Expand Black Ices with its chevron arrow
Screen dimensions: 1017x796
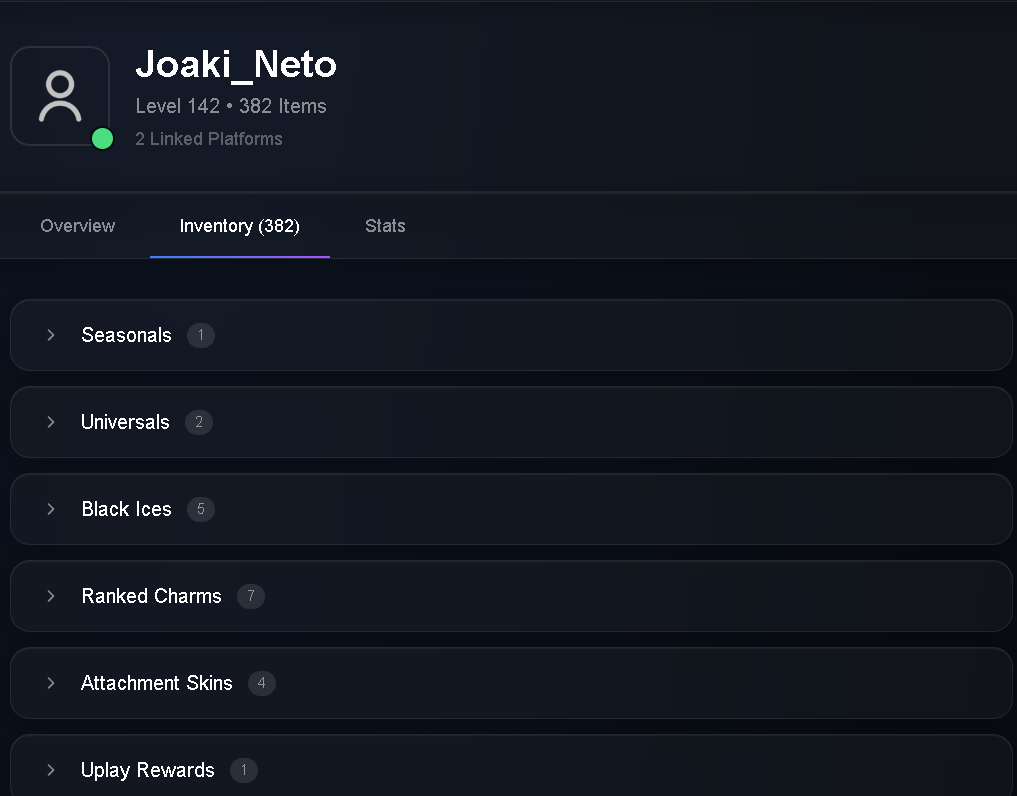coord(51,509)
